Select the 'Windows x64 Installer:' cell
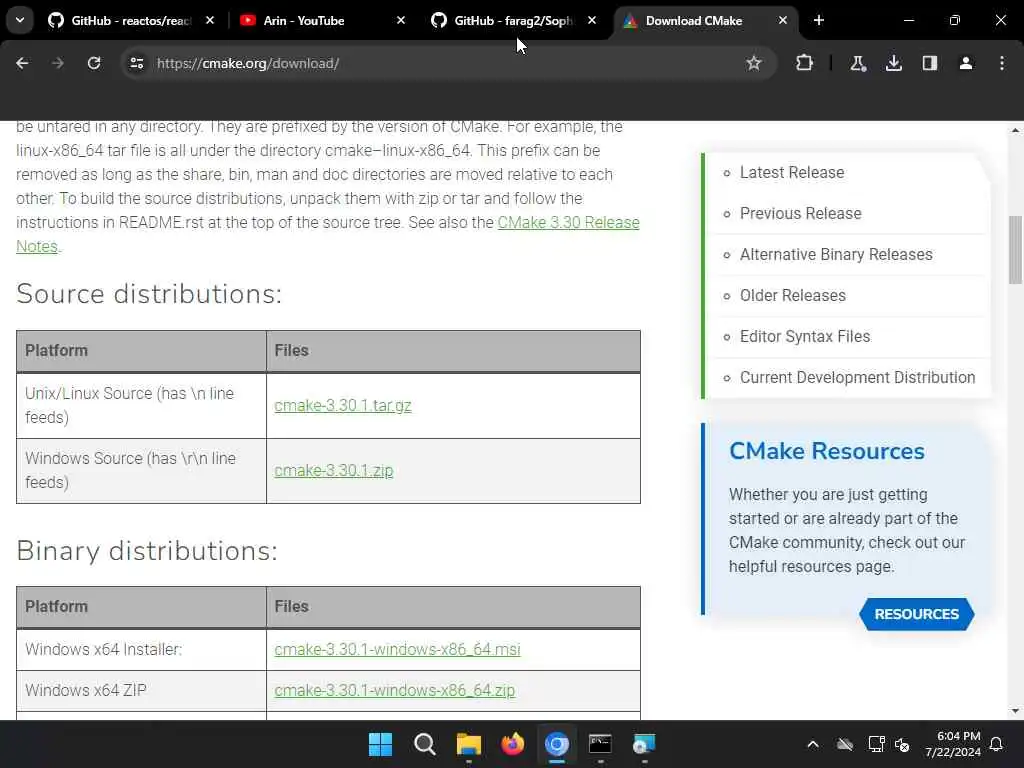This screenshot has height=768, width=1024. click(x=141, y=650)
